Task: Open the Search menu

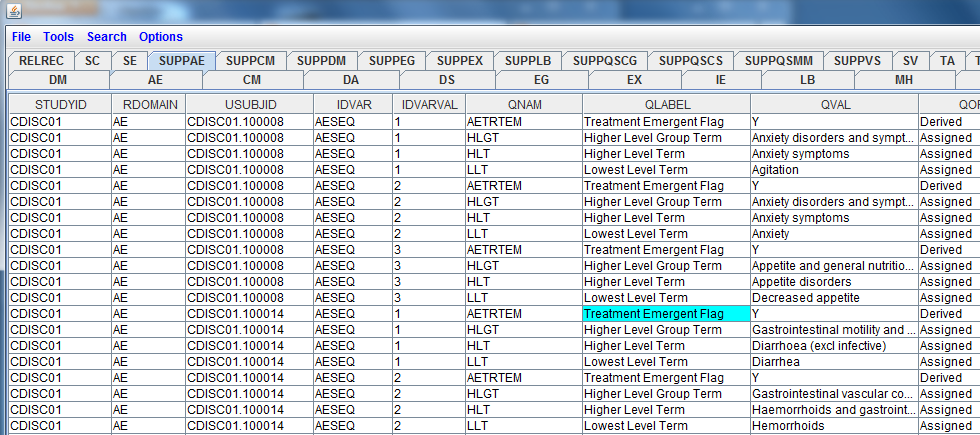Action: (107, 37)
